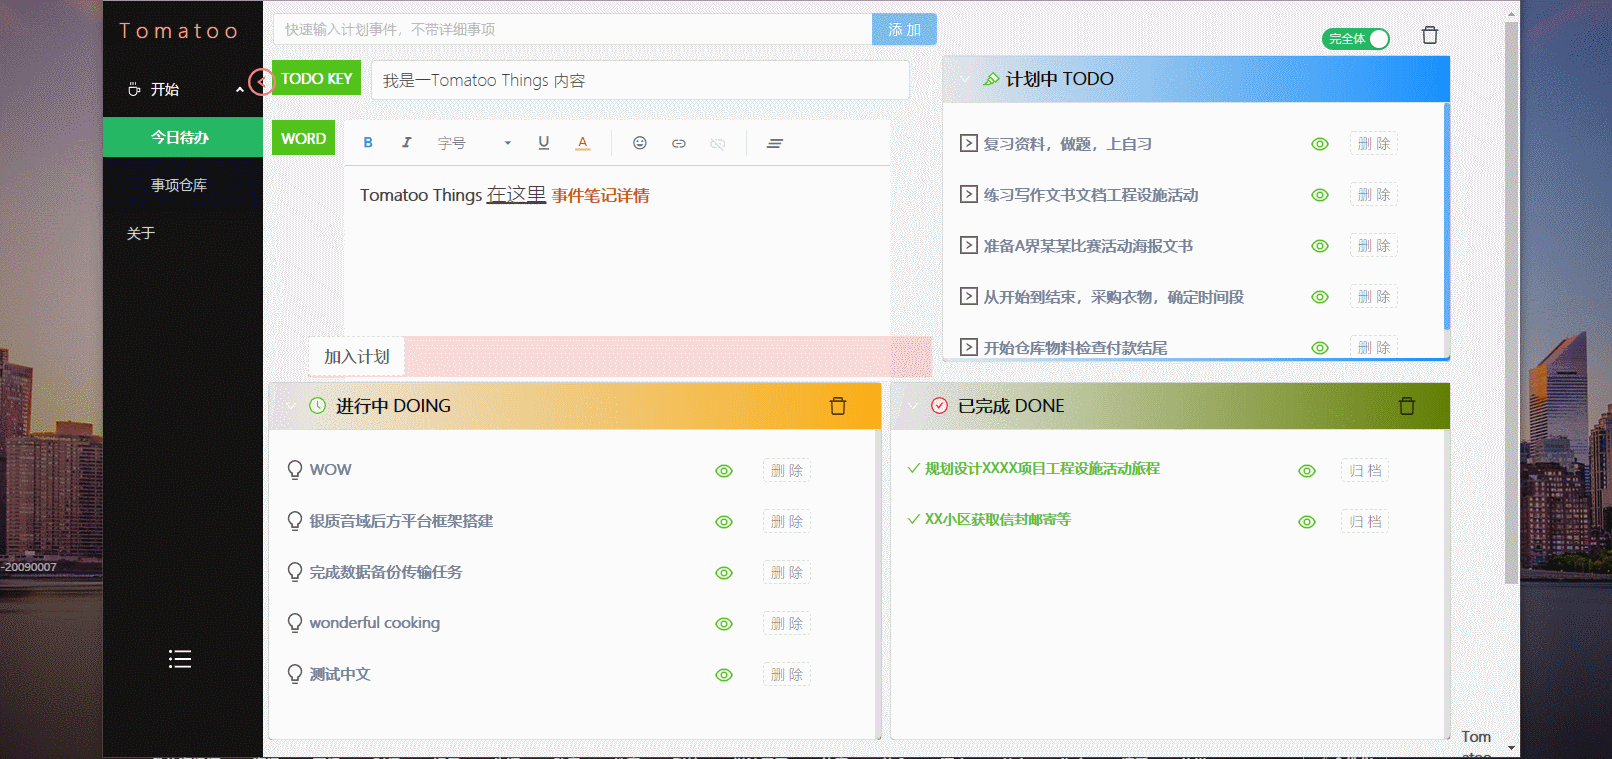Click the clock icon in the DOING header
The image size is (1612, 759).
point(318,406)
